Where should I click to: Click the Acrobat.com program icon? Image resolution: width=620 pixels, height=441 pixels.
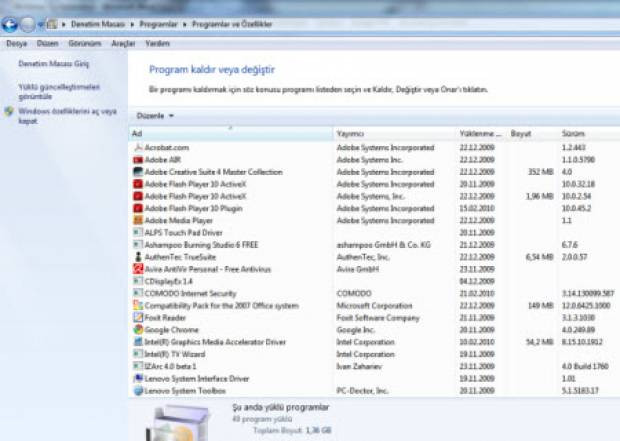click(x=138, y=148)
